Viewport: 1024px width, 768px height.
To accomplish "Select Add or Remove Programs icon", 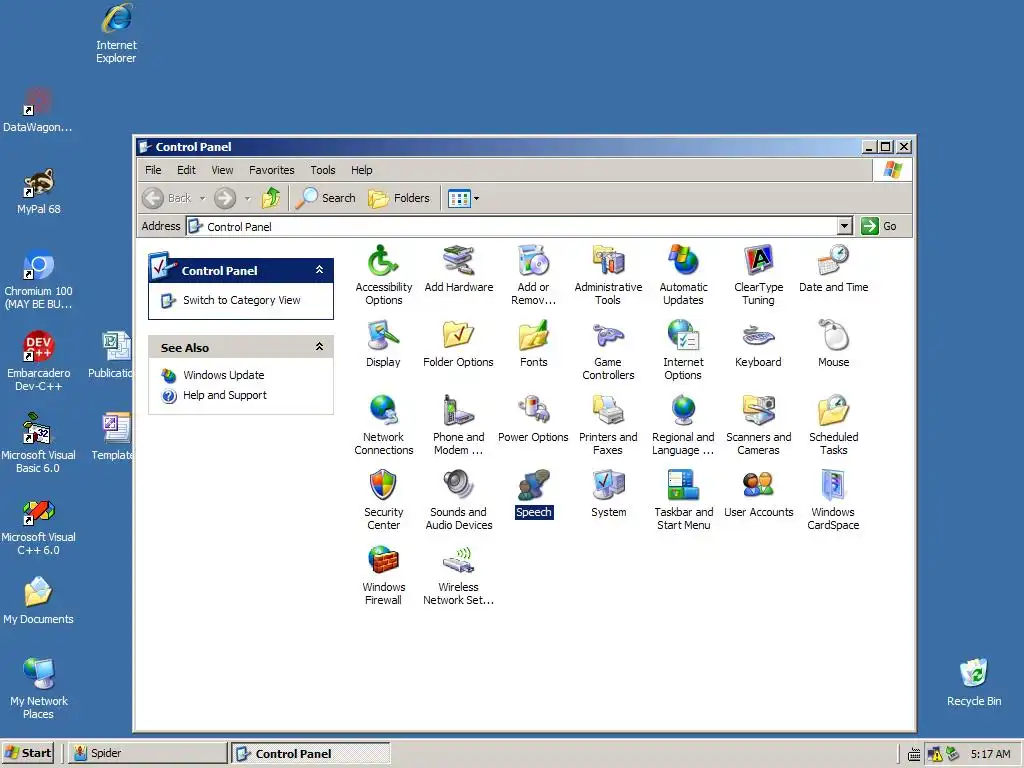I will [534, 260].
